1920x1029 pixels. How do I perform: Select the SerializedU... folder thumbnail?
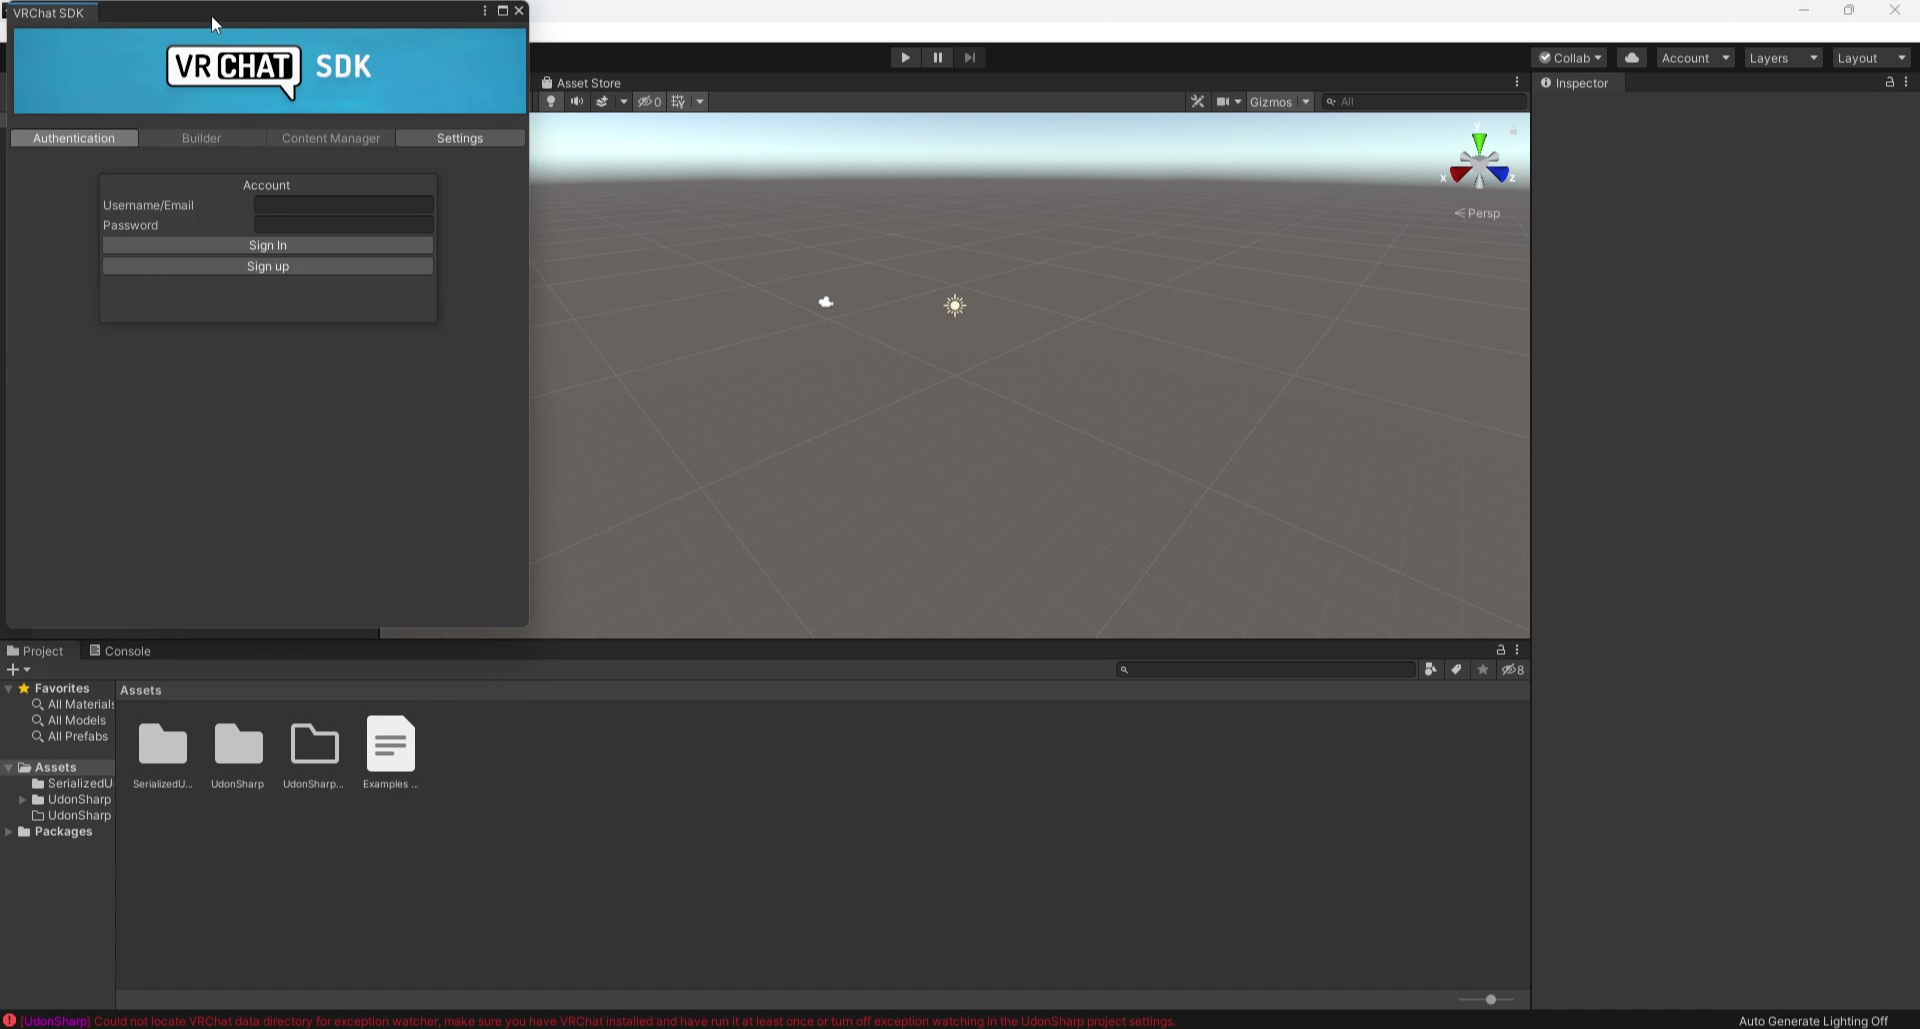(163, 745)
